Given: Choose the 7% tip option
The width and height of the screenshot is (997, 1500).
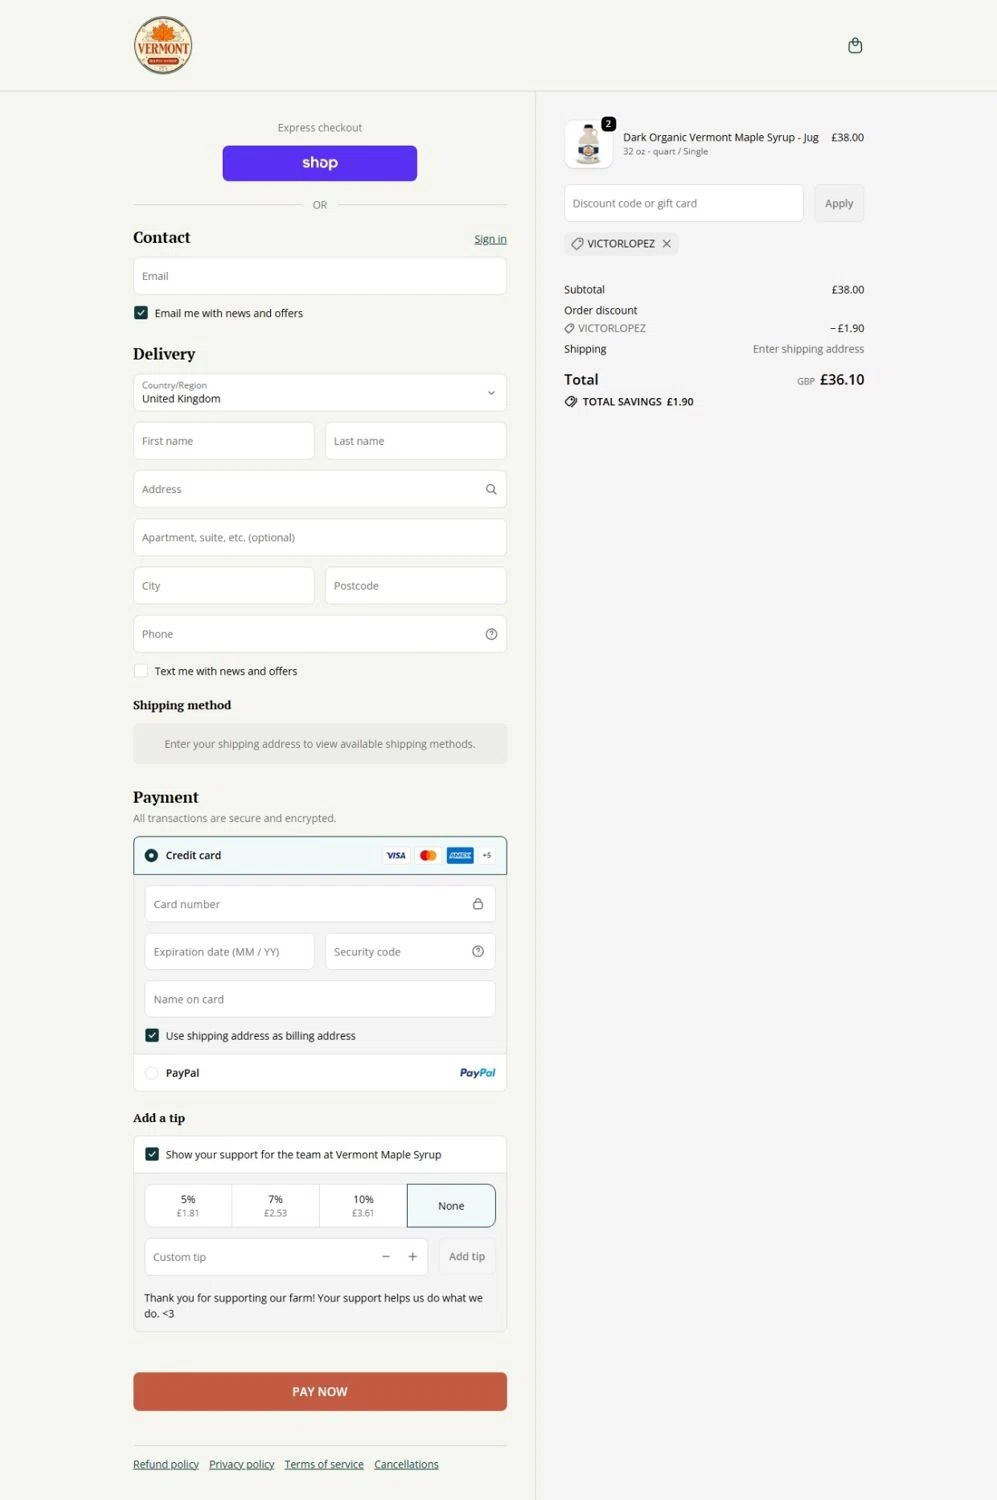Looking at the screenshot, I should pos(276,1206).
